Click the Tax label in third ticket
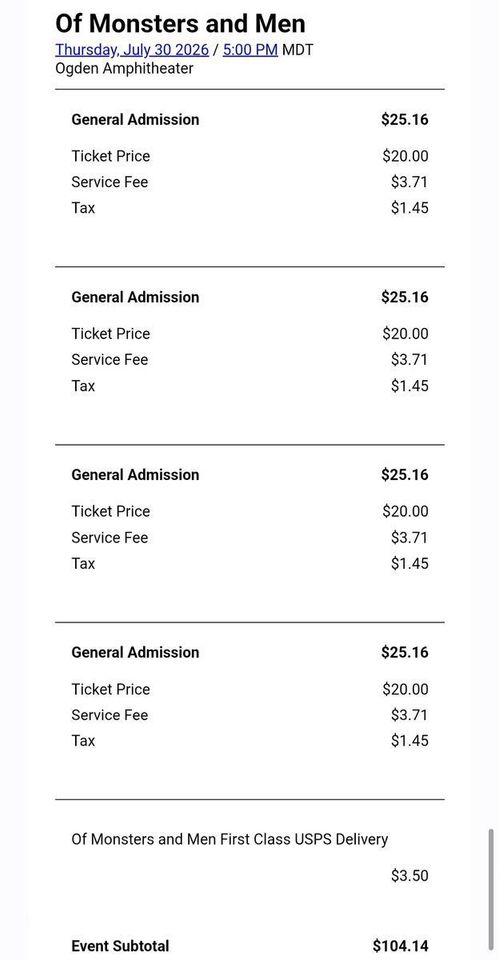The height and width of the screenshot is (960, 499). point(83,563)
